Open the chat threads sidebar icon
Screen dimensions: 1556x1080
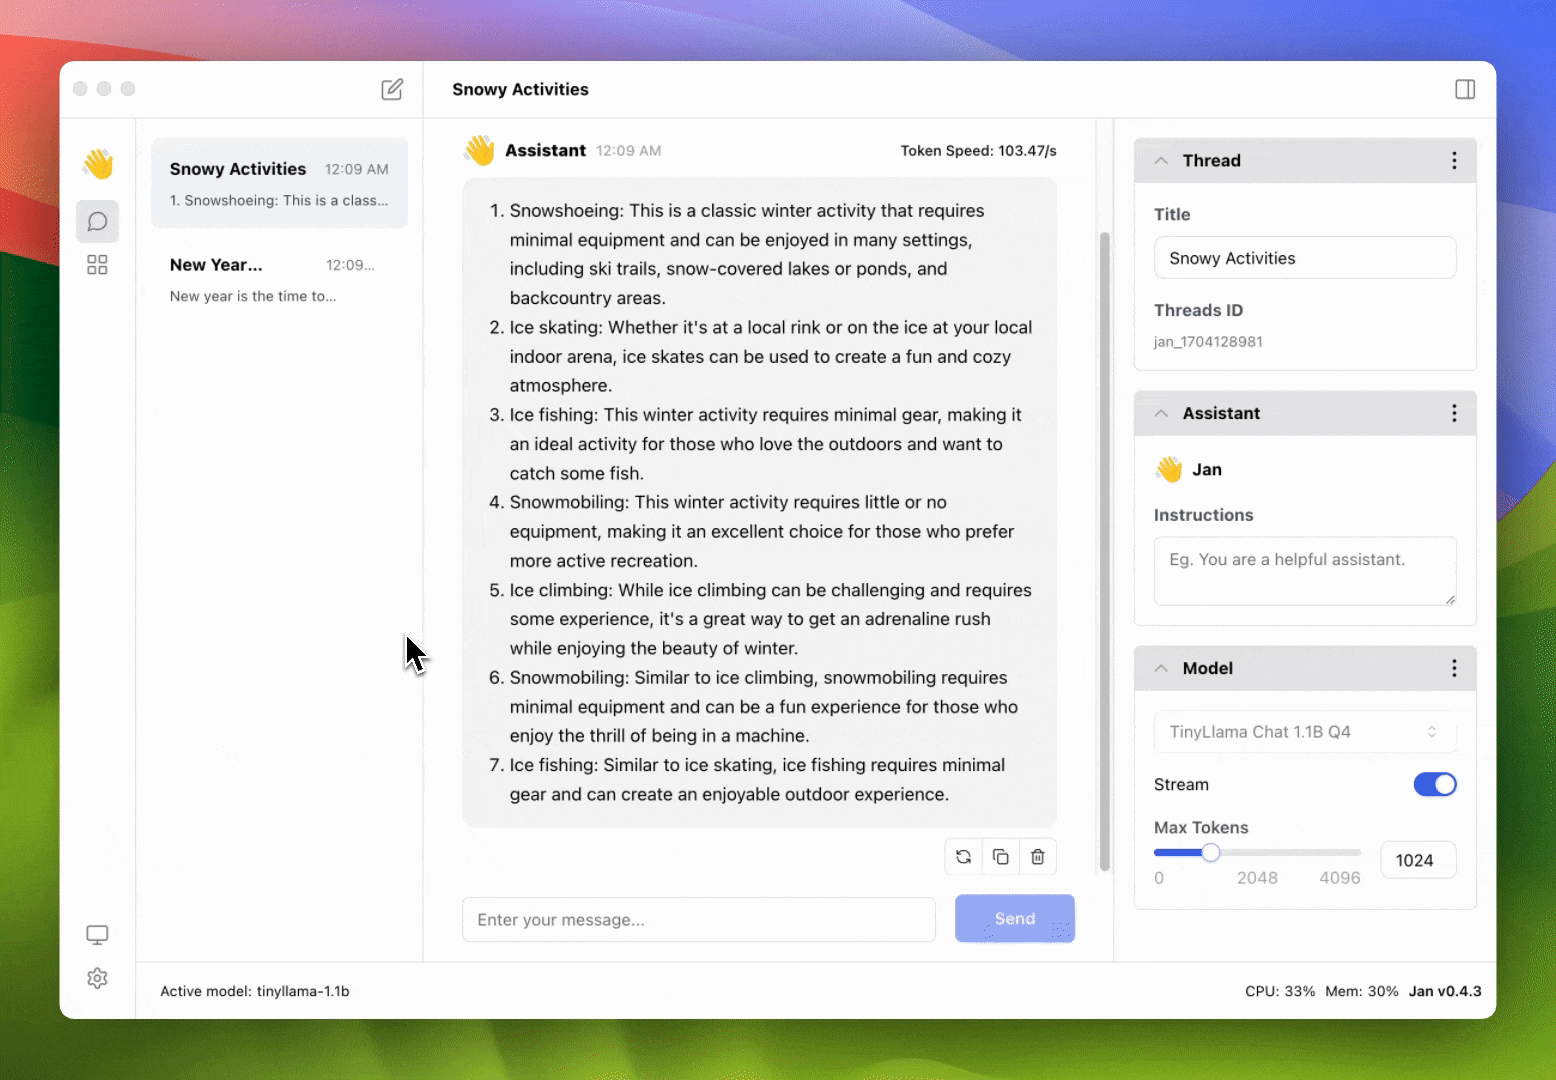(97, 221)
